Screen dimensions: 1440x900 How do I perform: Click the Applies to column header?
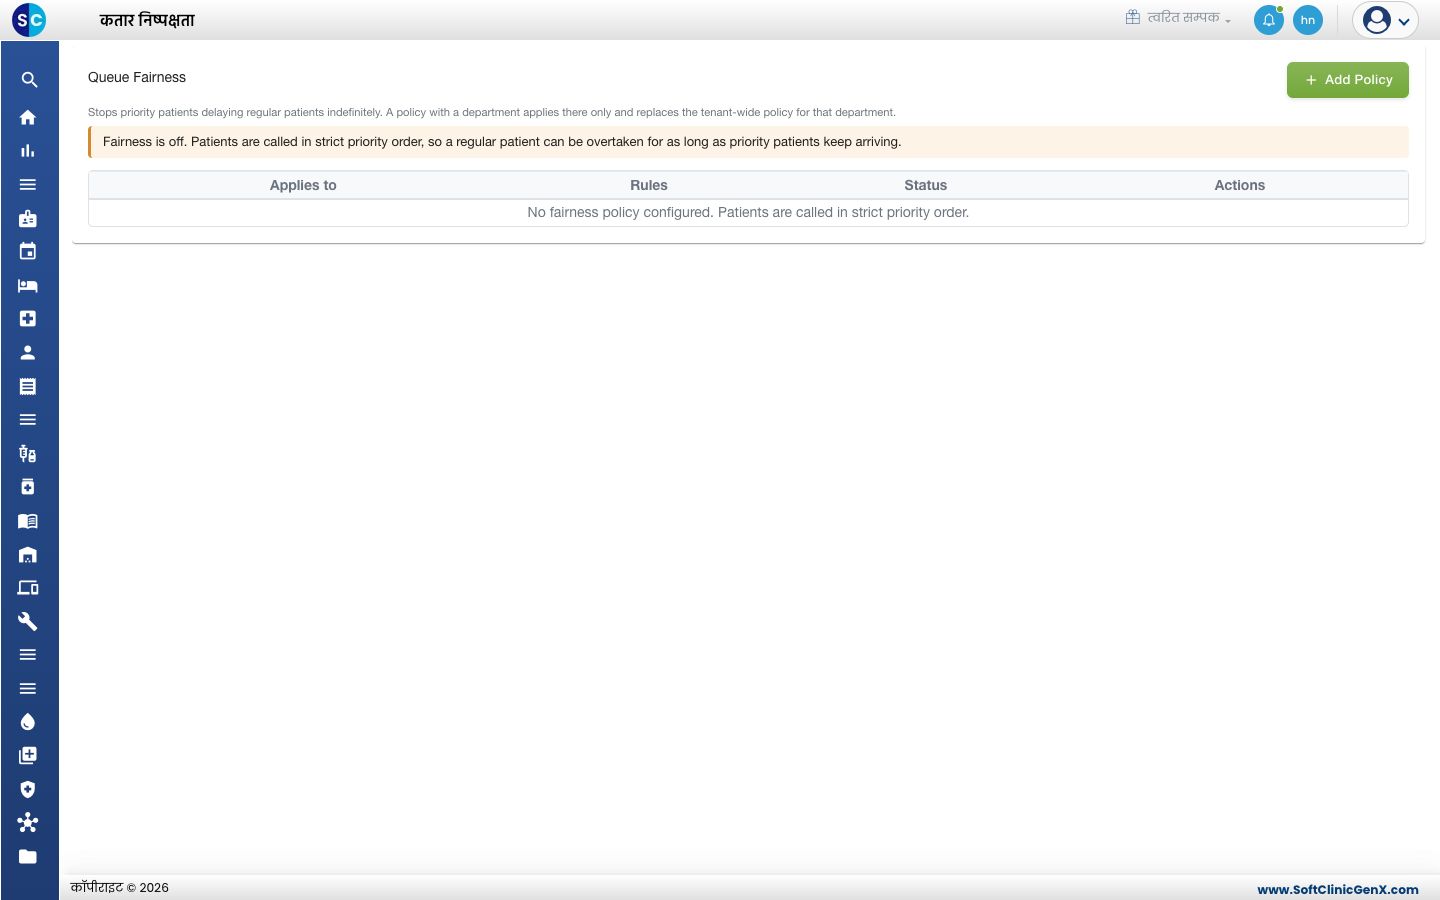(303, 185)
